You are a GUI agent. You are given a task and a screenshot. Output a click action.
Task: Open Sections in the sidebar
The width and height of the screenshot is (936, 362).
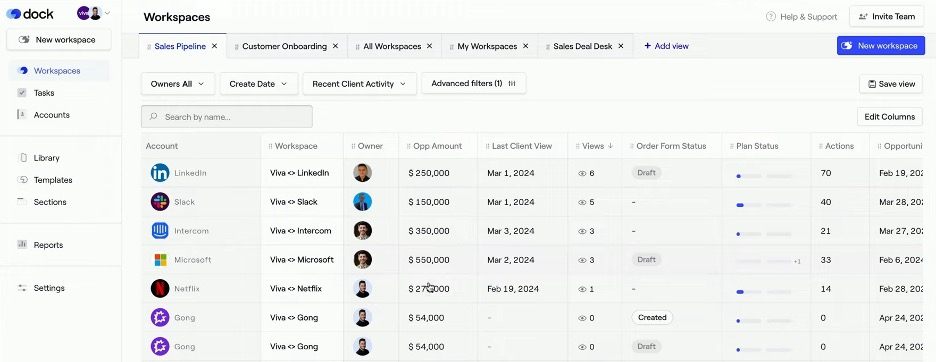tap(50, 202)
